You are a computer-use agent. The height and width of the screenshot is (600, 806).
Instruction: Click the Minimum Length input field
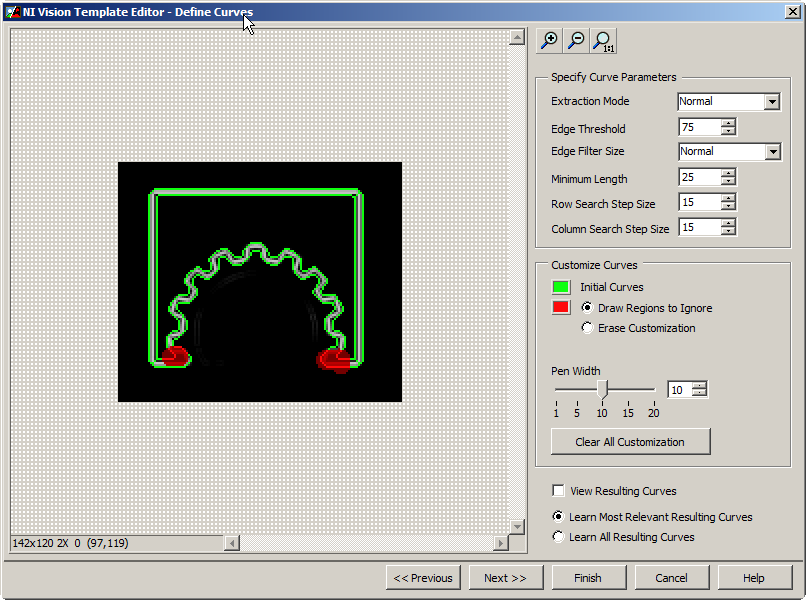[x=700, y=177]
